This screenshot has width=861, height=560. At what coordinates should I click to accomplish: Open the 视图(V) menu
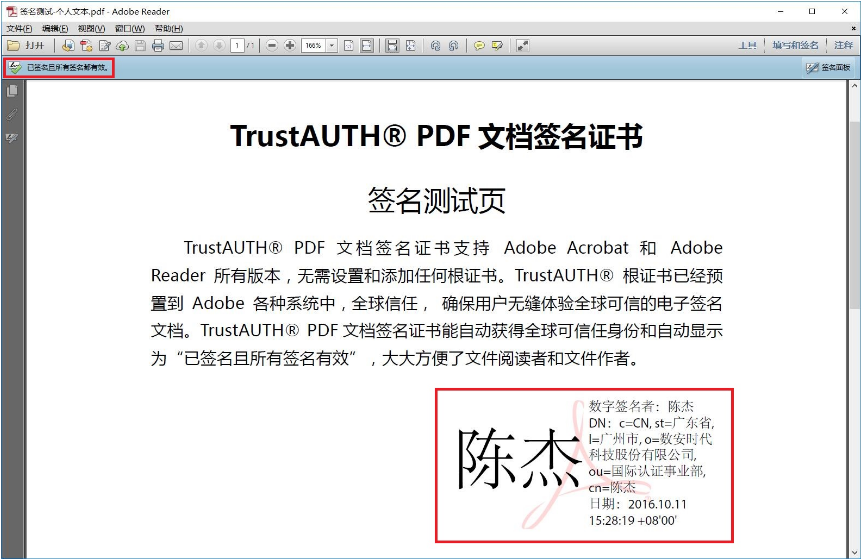91,29
